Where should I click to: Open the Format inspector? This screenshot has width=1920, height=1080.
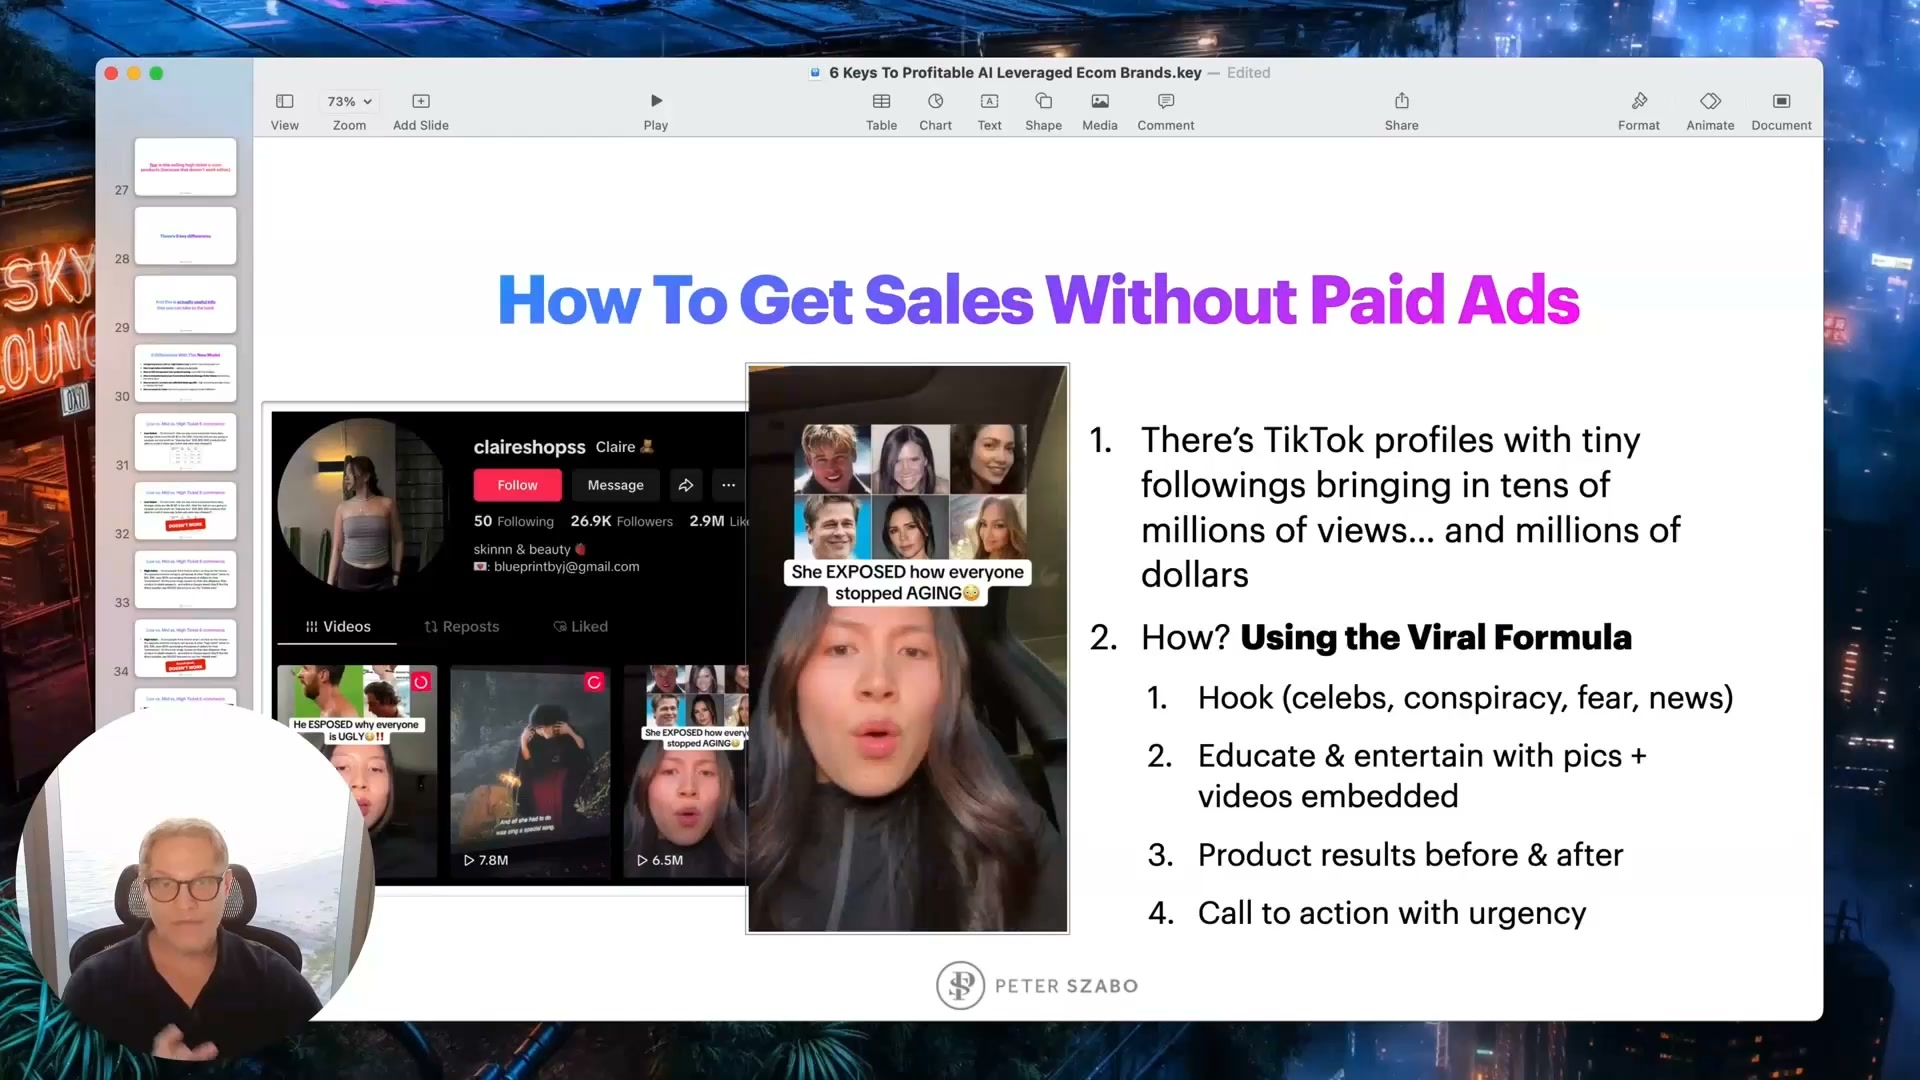1639,101
